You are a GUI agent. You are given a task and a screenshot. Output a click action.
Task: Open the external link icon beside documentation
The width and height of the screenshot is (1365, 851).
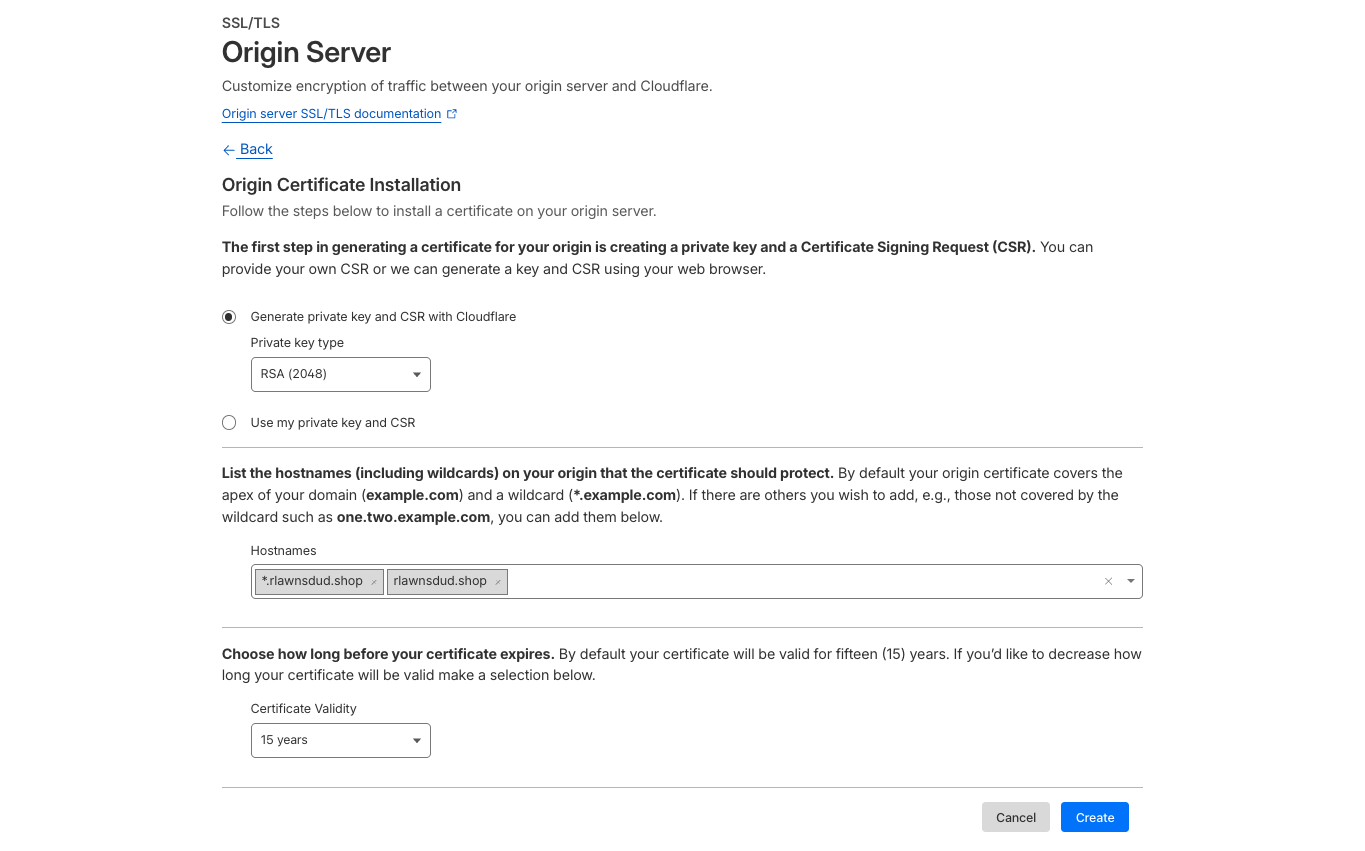click(x=452, y=114)
